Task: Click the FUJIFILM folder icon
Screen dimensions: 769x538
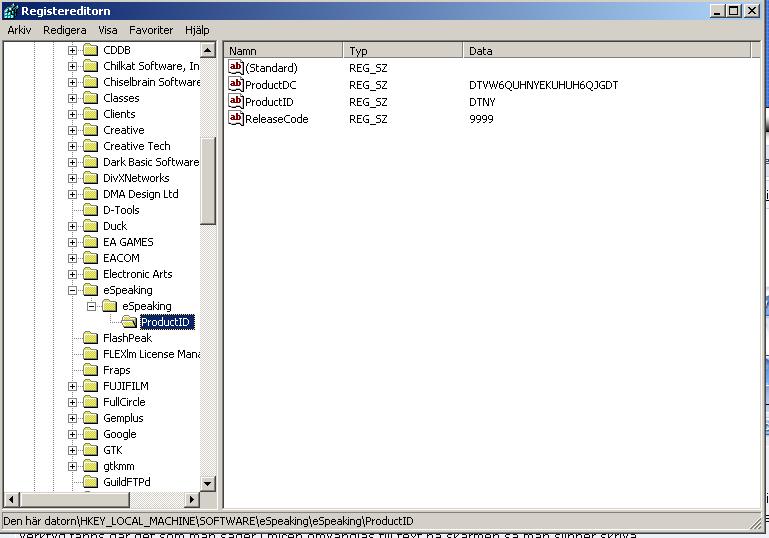Action: click(x=90, y=386)
